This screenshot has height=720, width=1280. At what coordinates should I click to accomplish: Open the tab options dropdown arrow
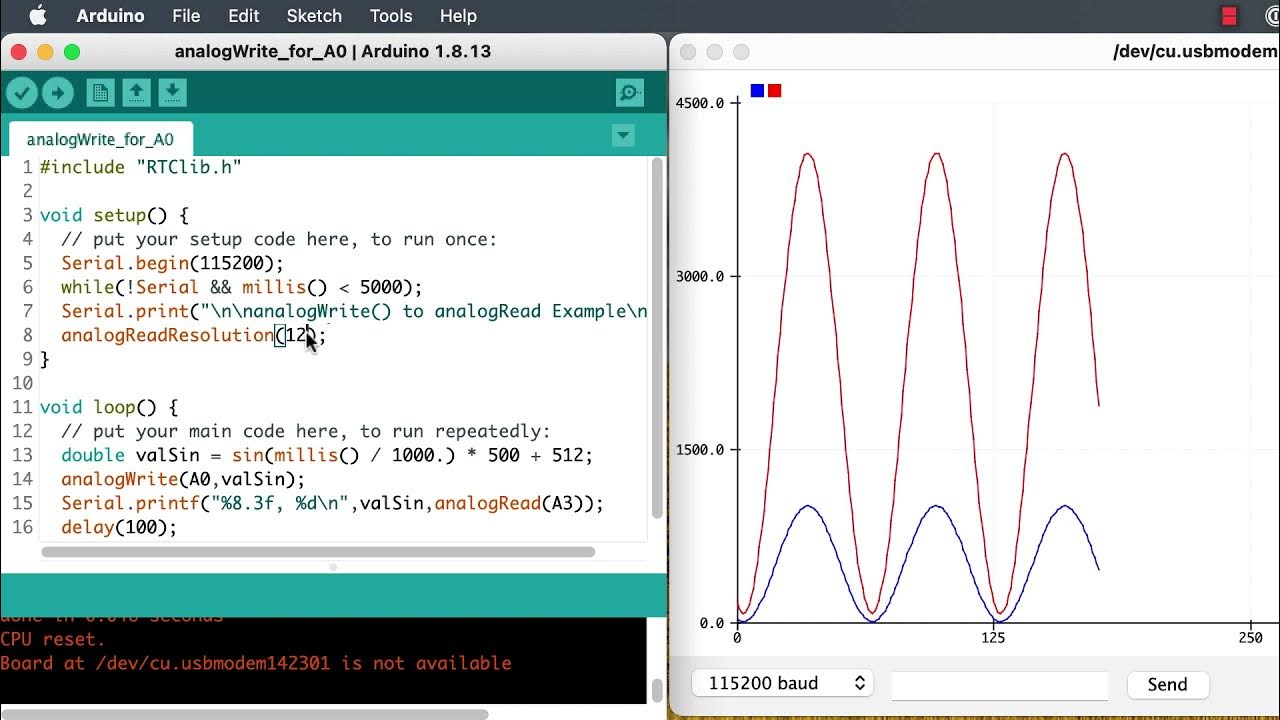click(623, 135)
